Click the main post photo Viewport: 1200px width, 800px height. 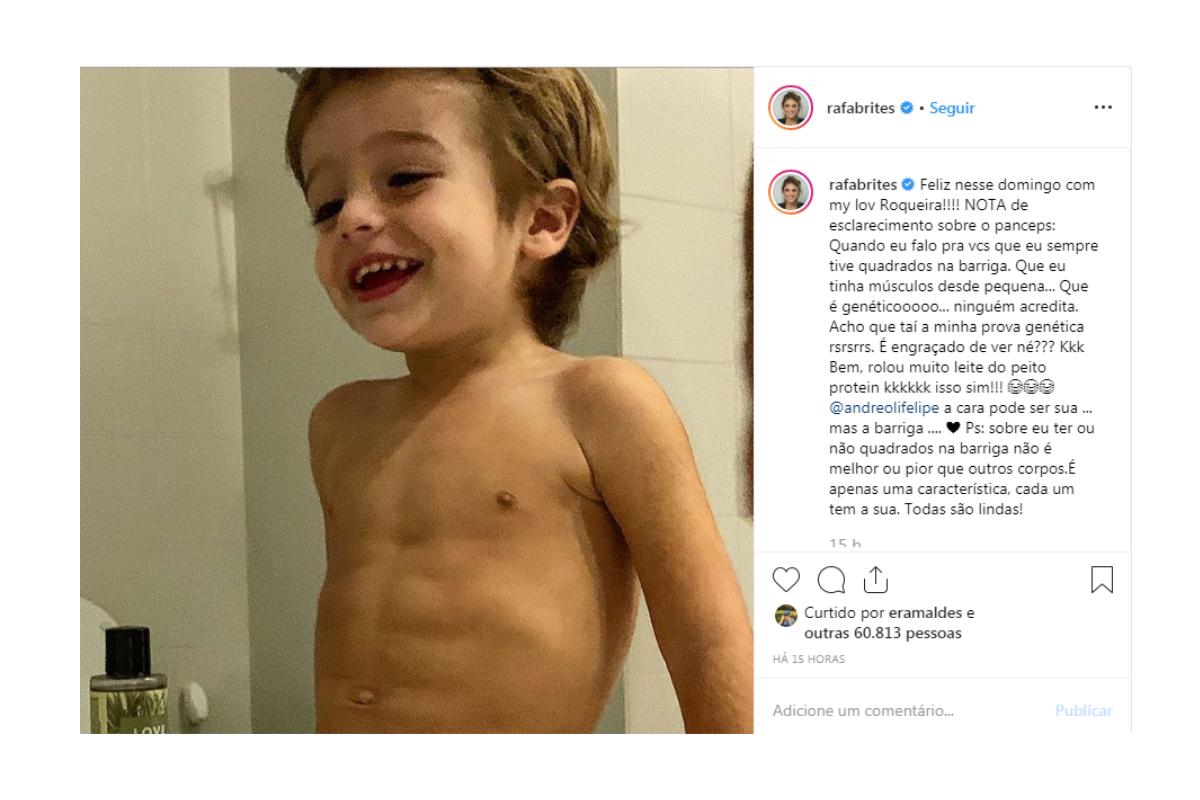click(416, 400)
